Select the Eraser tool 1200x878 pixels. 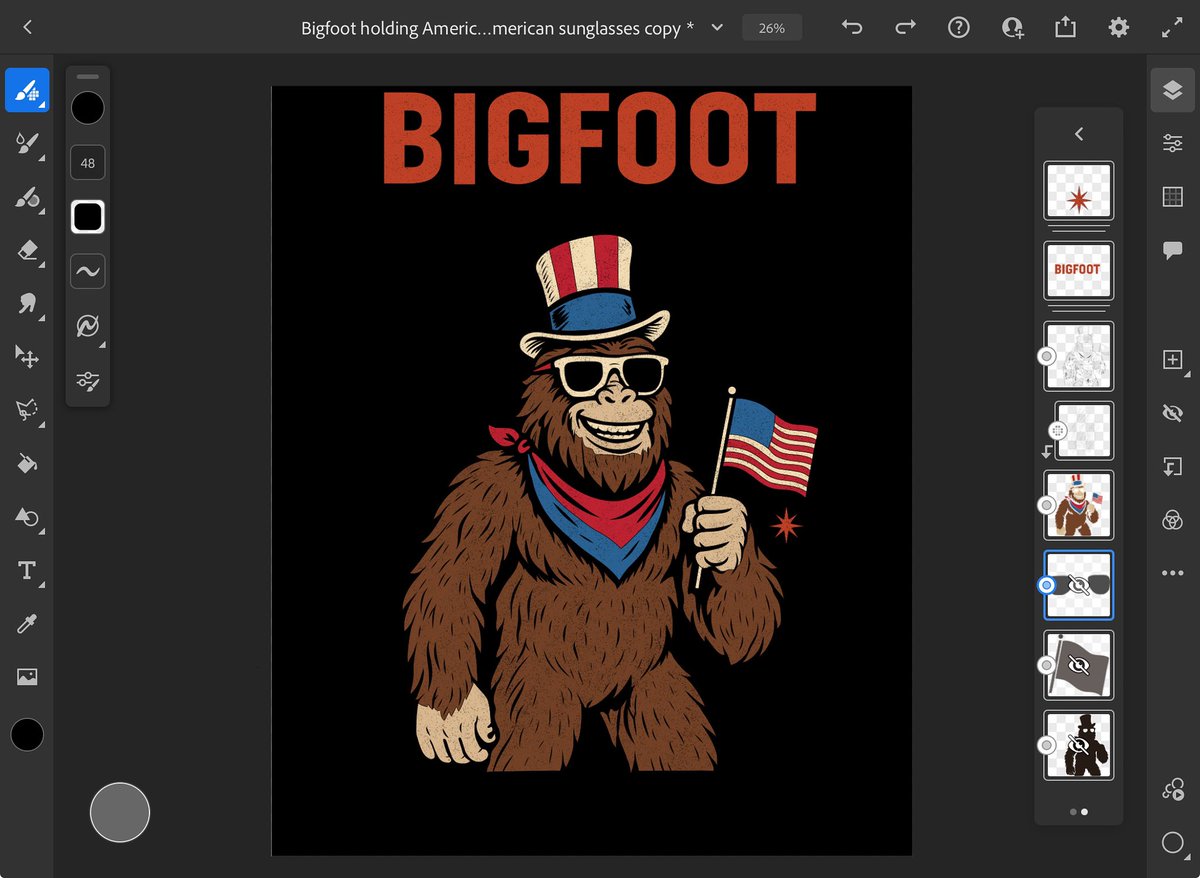click(27, 250)
